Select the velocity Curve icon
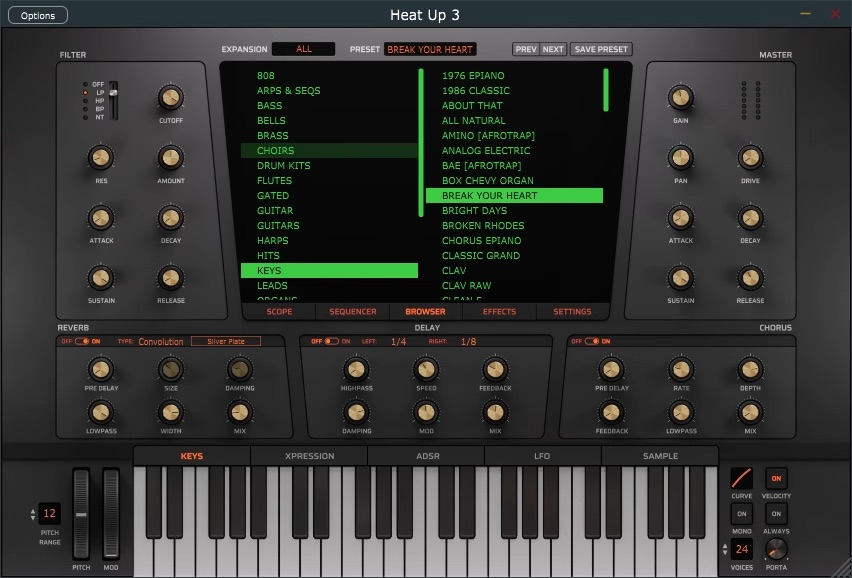 742,478
